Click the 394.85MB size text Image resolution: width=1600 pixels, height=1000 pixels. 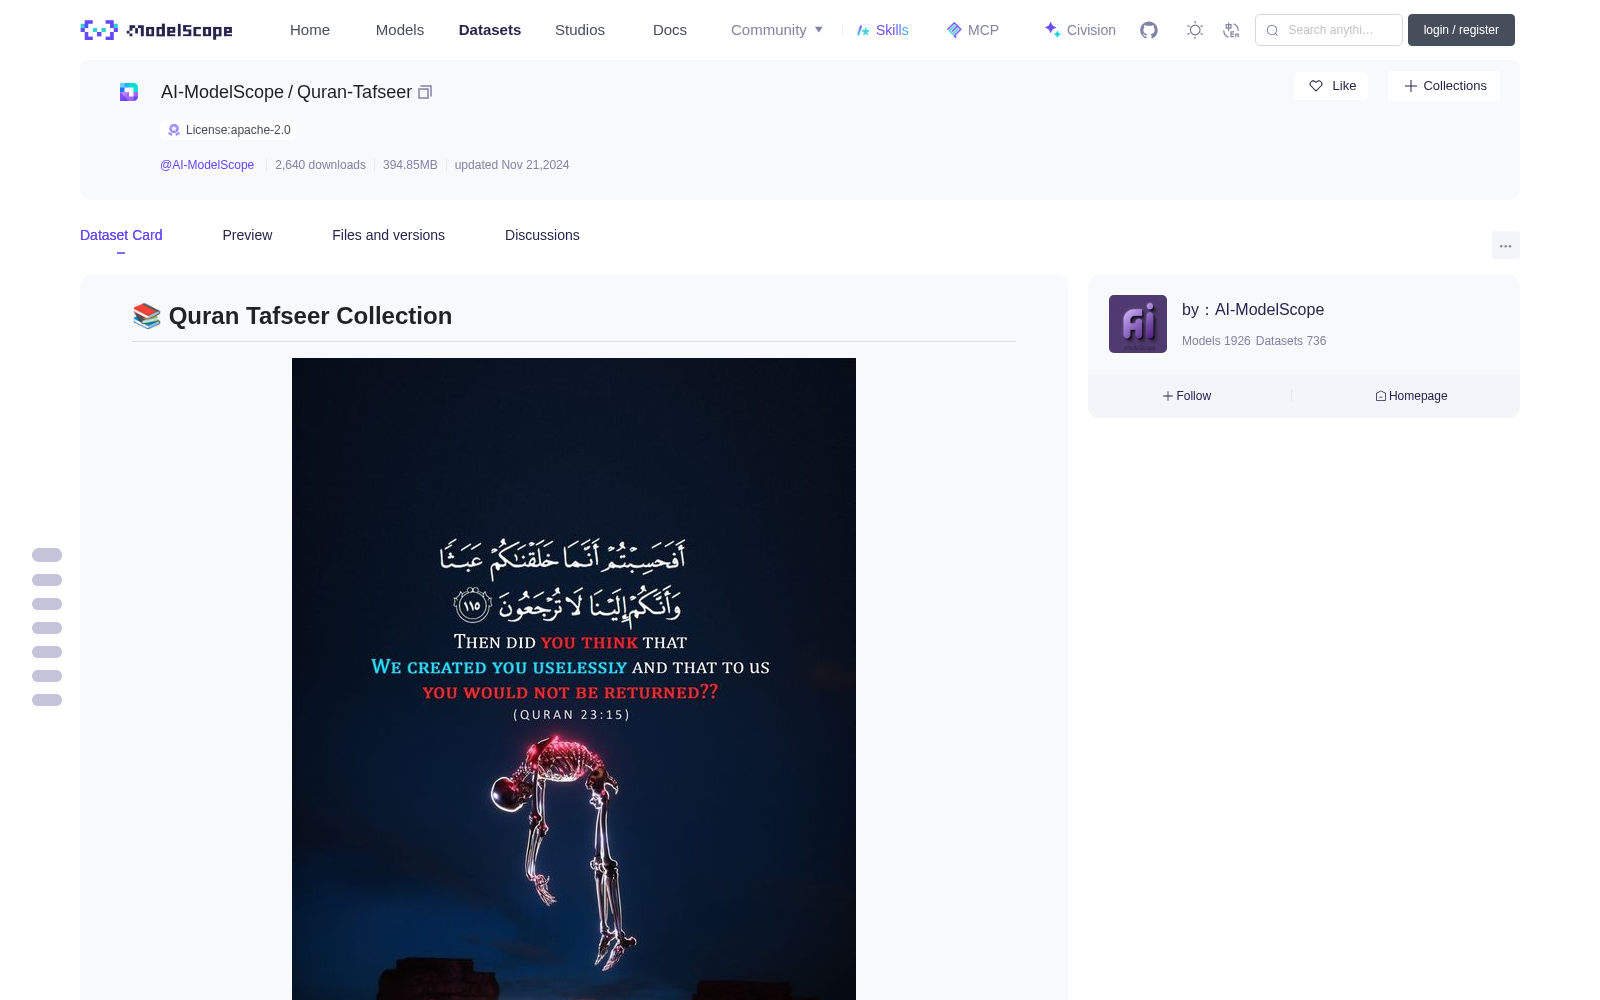(410, 165)
